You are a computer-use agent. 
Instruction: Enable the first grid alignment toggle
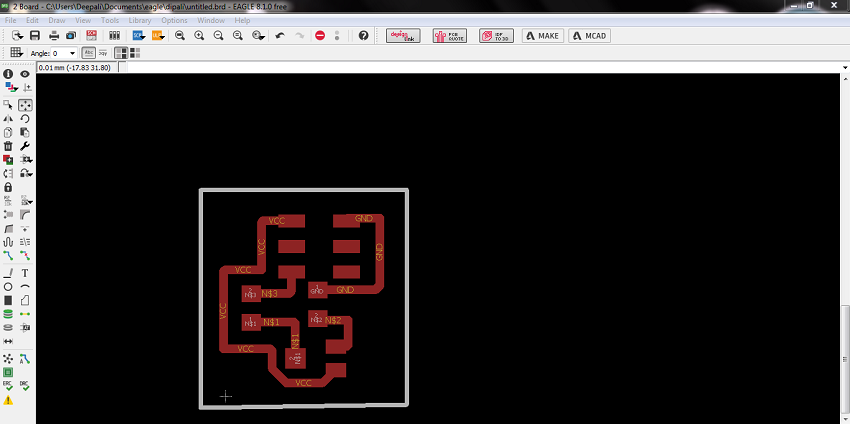point(121,53)
